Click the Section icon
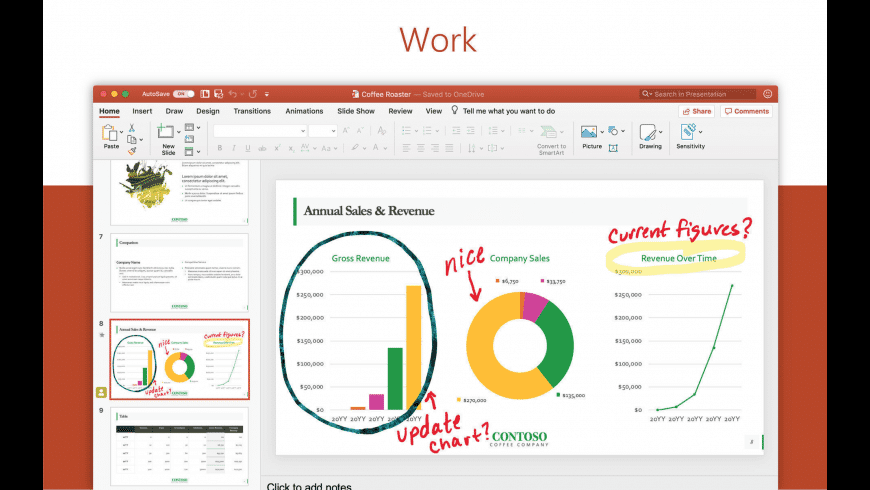This screenshot has height=490, width=870. coord(190,151)
